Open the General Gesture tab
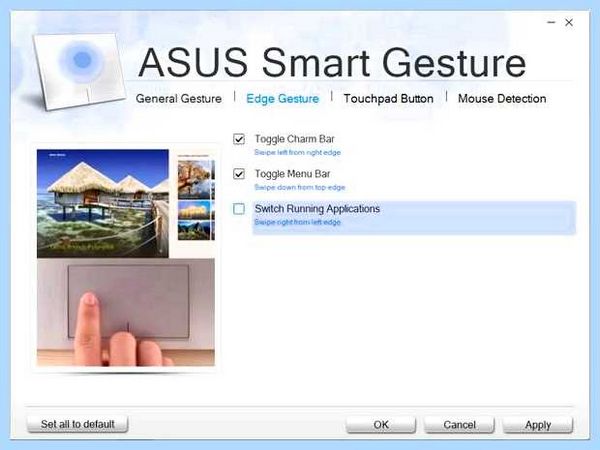Screen dimensions: 600x450 point(179,99)
